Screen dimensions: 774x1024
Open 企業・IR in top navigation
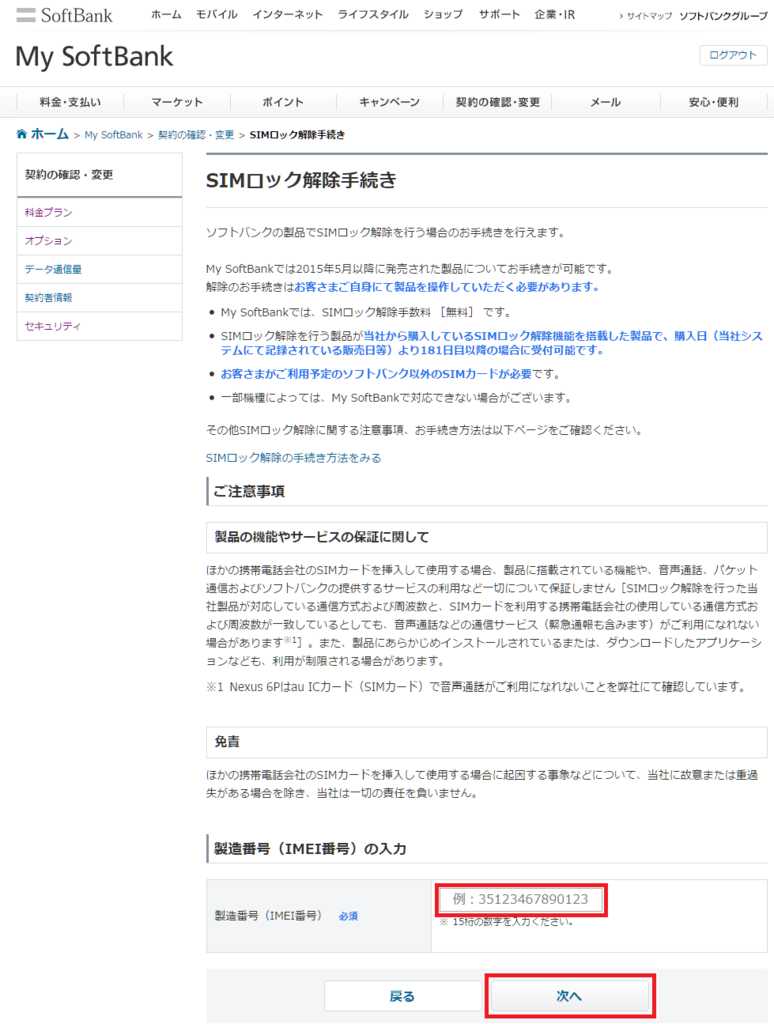coord(555,14)
